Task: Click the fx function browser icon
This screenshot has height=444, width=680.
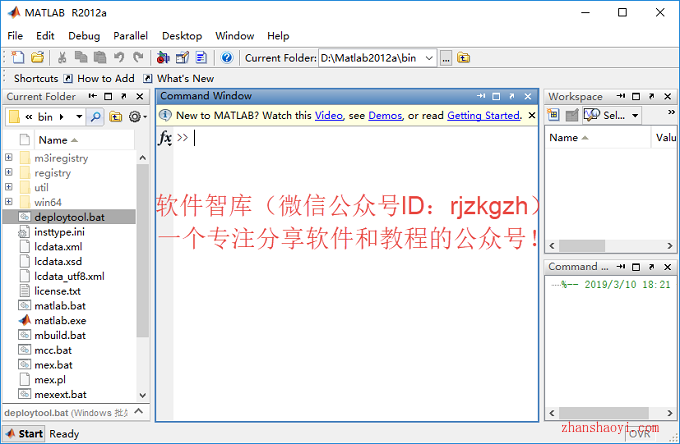Action: [165, 138]
